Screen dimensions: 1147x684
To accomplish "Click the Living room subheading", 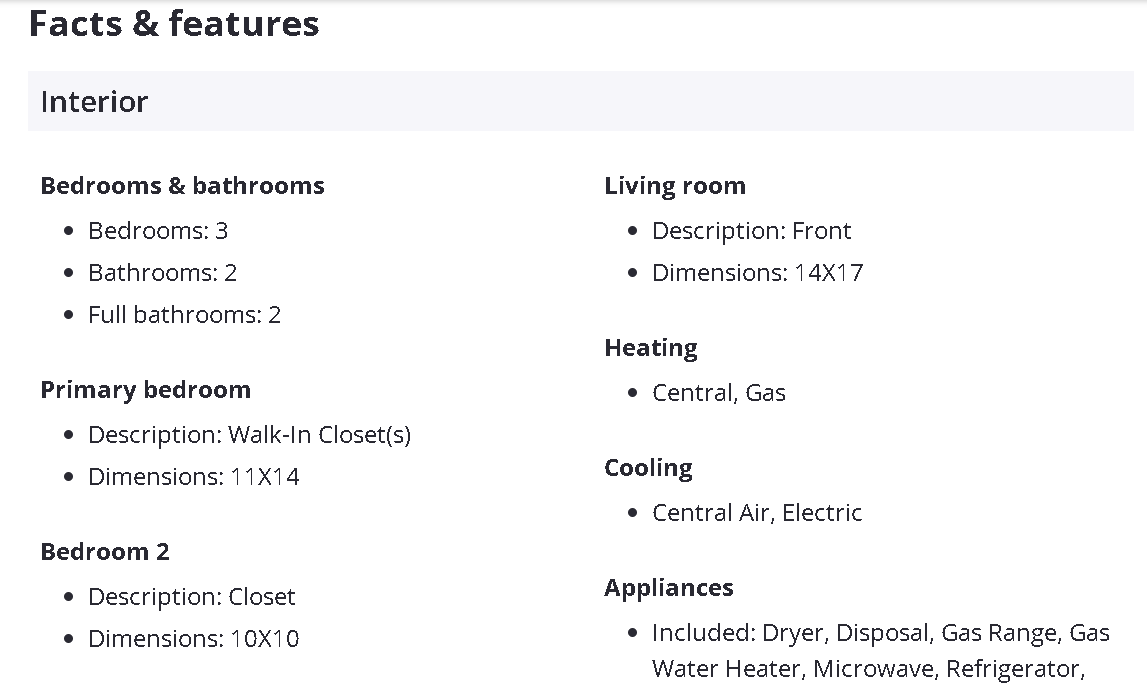I will click(675, 186).
